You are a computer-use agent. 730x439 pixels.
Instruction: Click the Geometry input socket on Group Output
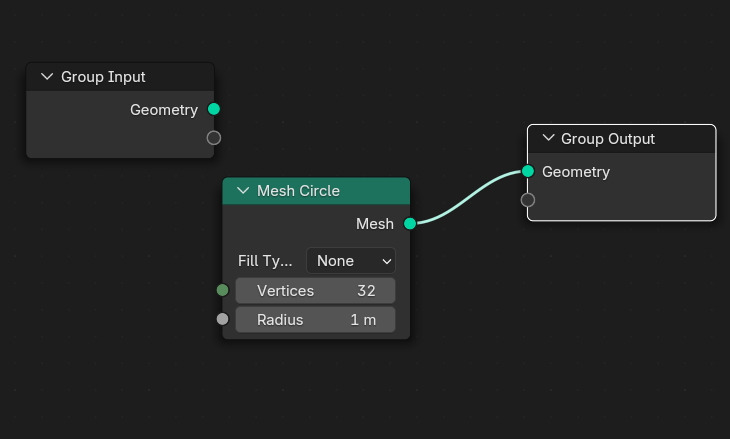coord(527,171)
